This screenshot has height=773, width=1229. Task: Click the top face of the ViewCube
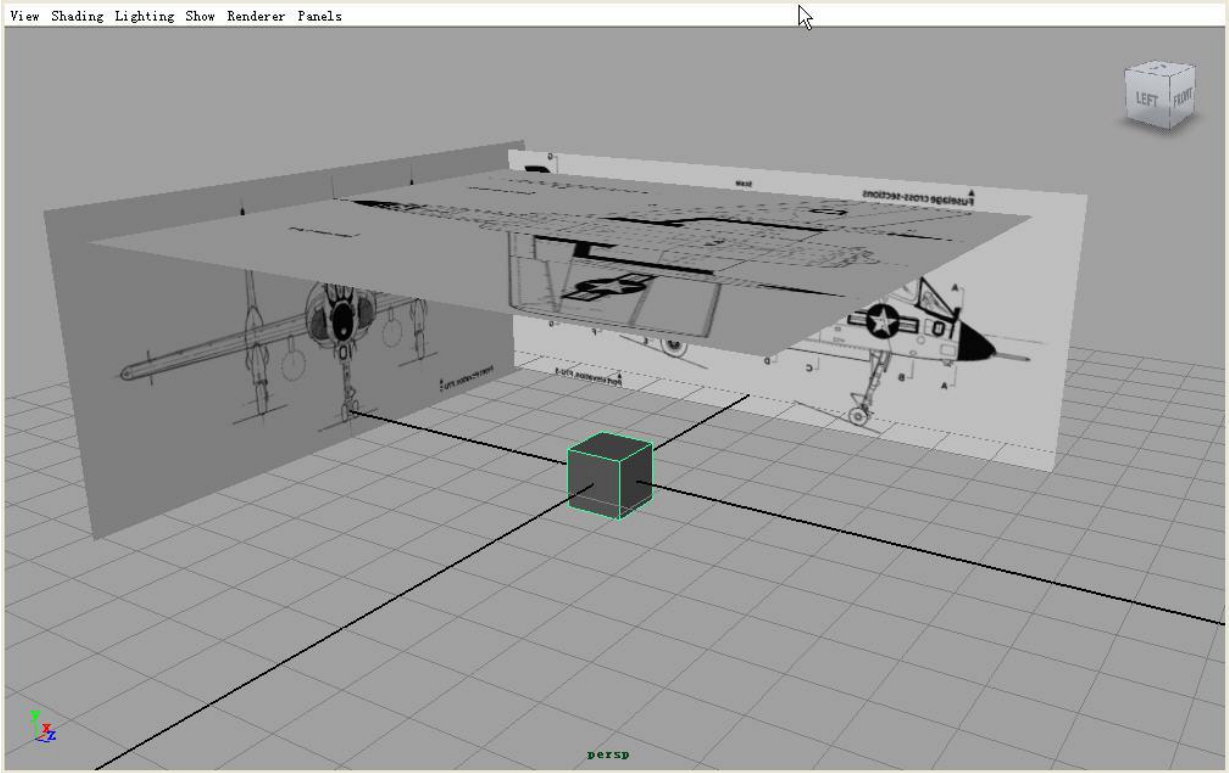click(1160, 69)
